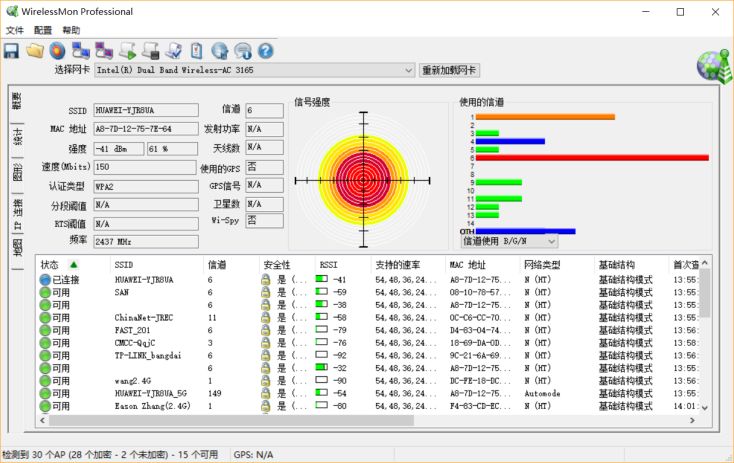Screen dimensions: 734x463
Task: Switch to the IP 连接 side tab
Action: [17, 213]
